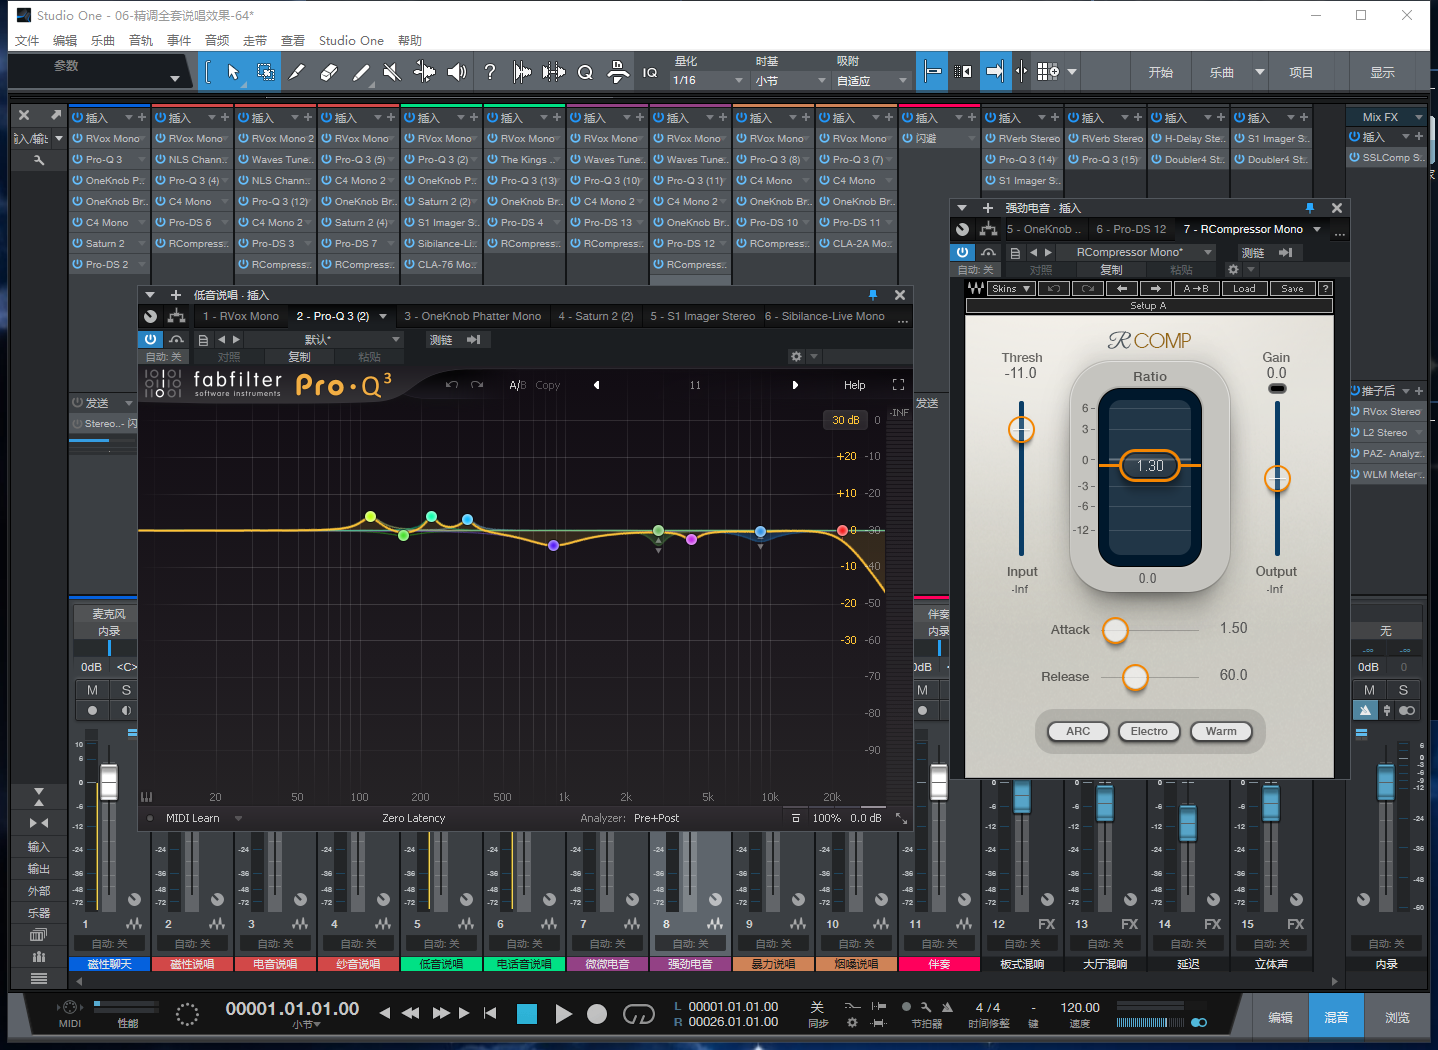Toggle Mute on the 内录 channel
The height and width of the screenshot is (1050, 1438).
1369,690
